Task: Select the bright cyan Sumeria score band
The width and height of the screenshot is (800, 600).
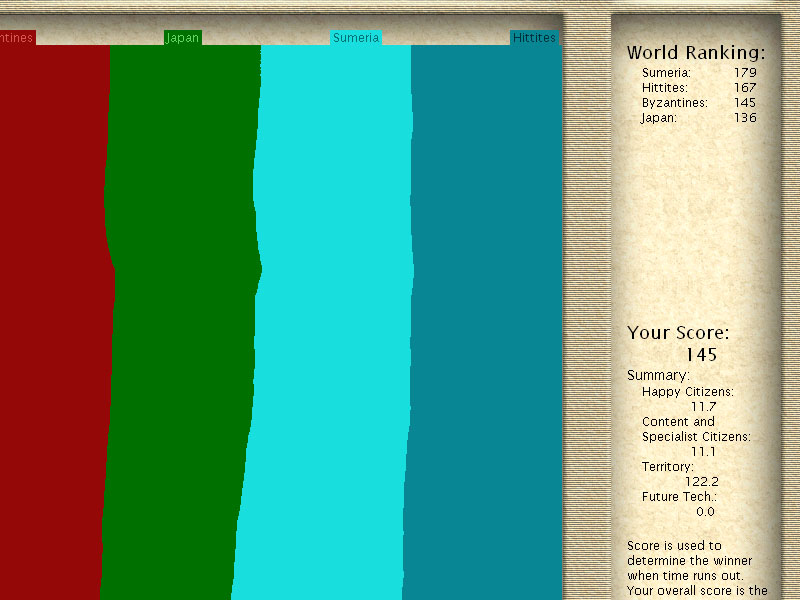Action: click(x=330, y=320)
